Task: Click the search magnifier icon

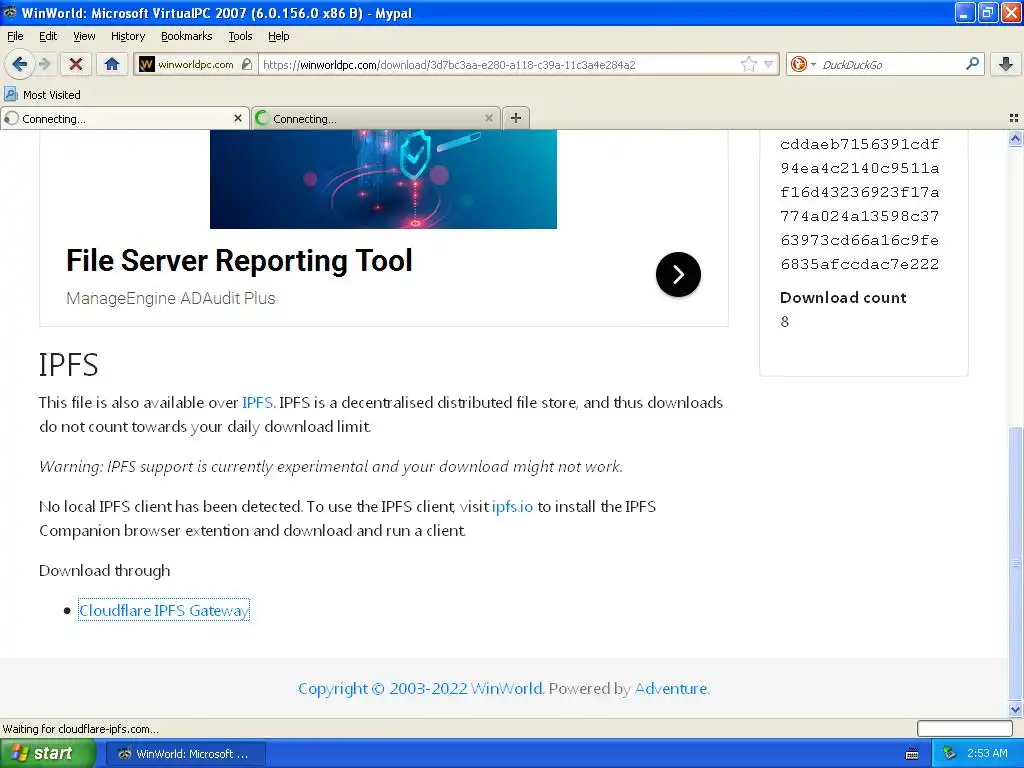Action: (972, 64)
